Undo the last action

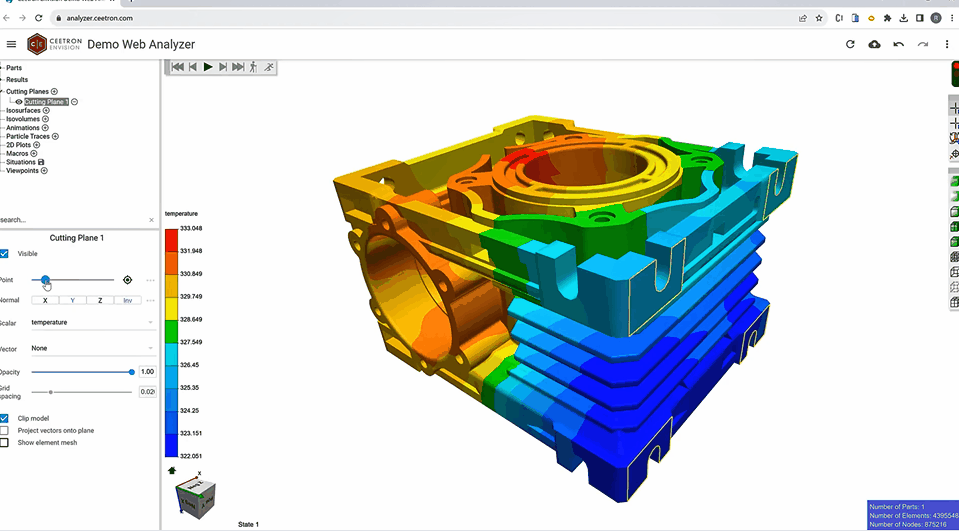(898, 44)
